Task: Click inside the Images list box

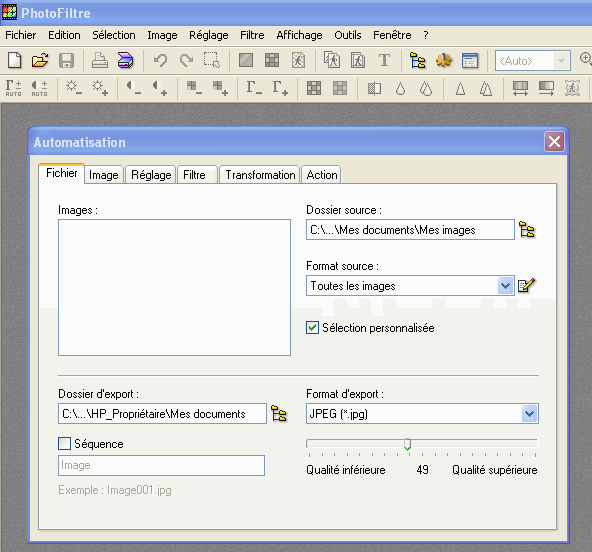Action: (x=174, y=287)
